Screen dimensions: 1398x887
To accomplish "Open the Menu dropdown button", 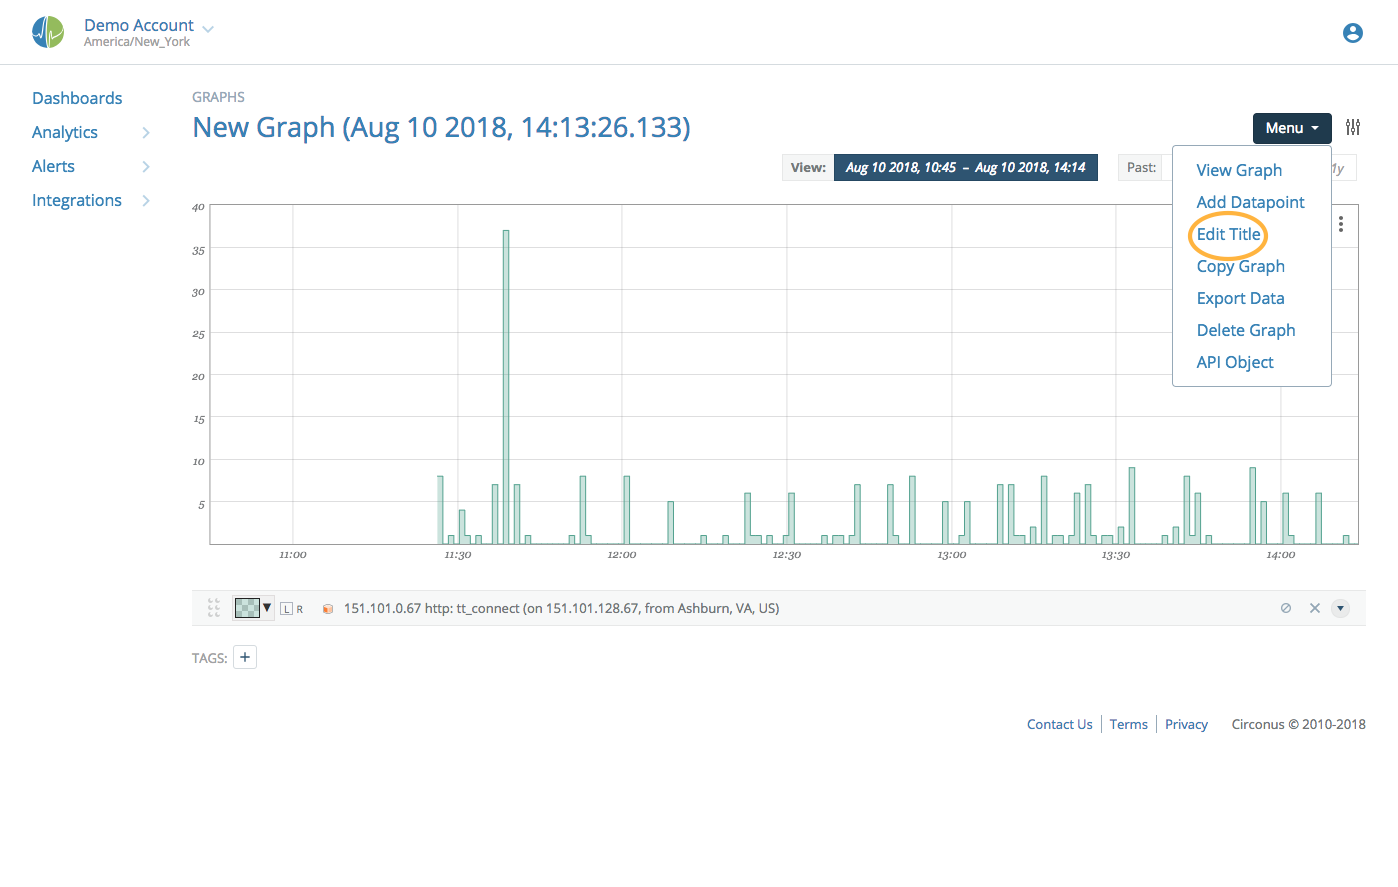I will coord(1291,128).
